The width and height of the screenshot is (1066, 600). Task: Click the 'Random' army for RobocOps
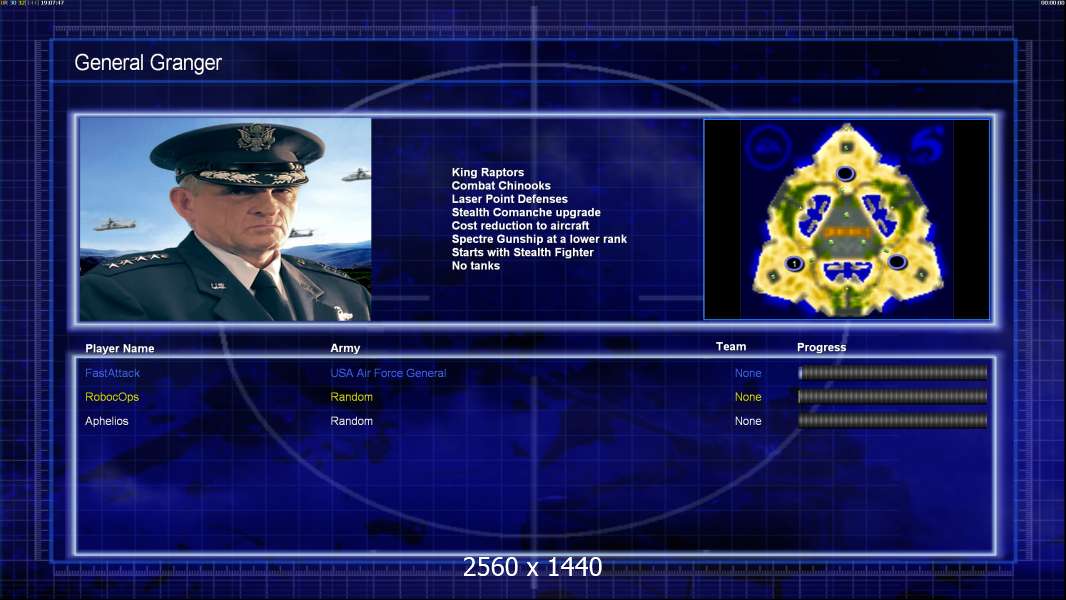point(351,397)
